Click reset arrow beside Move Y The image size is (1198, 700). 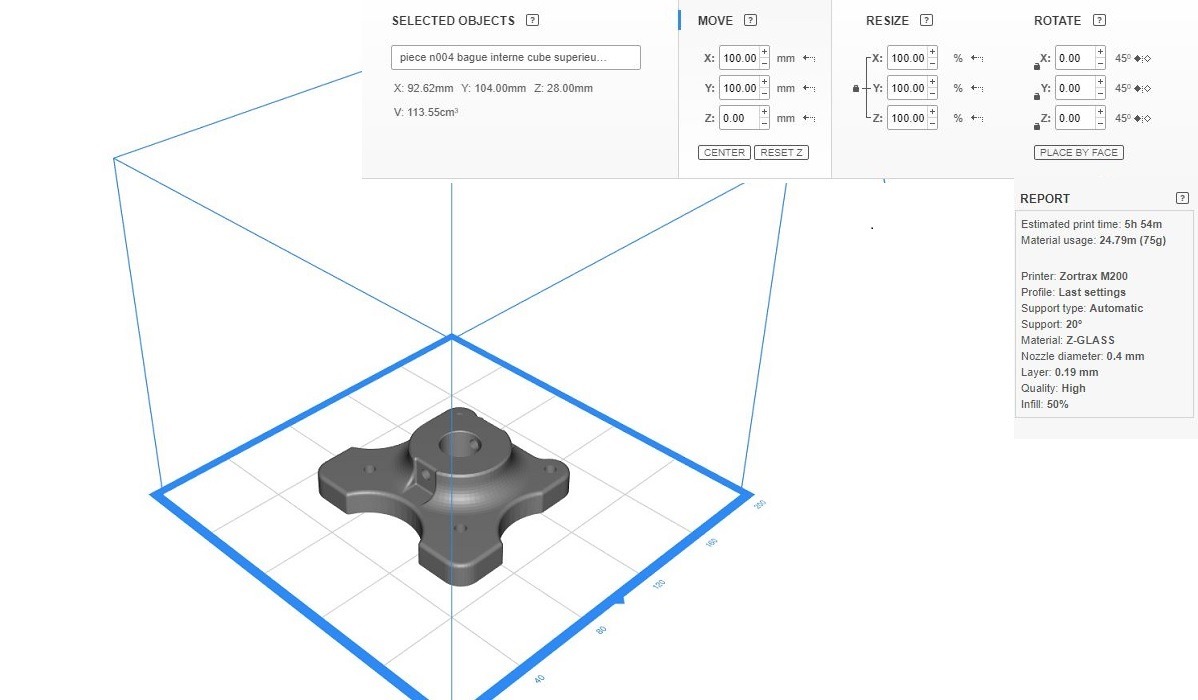click(x=809, y=88)
